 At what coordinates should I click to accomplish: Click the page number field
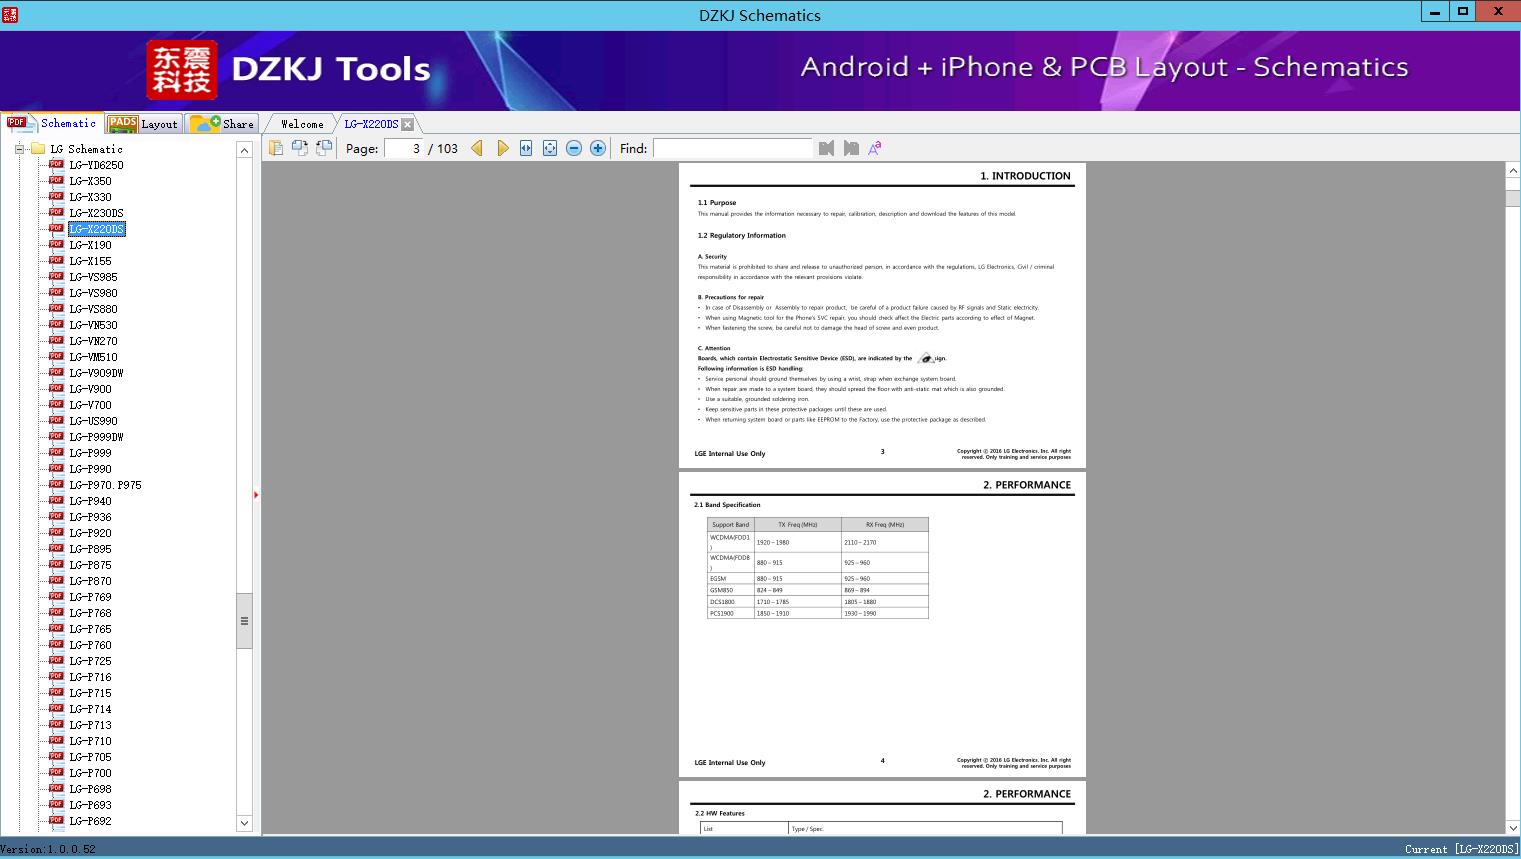pyautogui.click(x=404, y=148)
